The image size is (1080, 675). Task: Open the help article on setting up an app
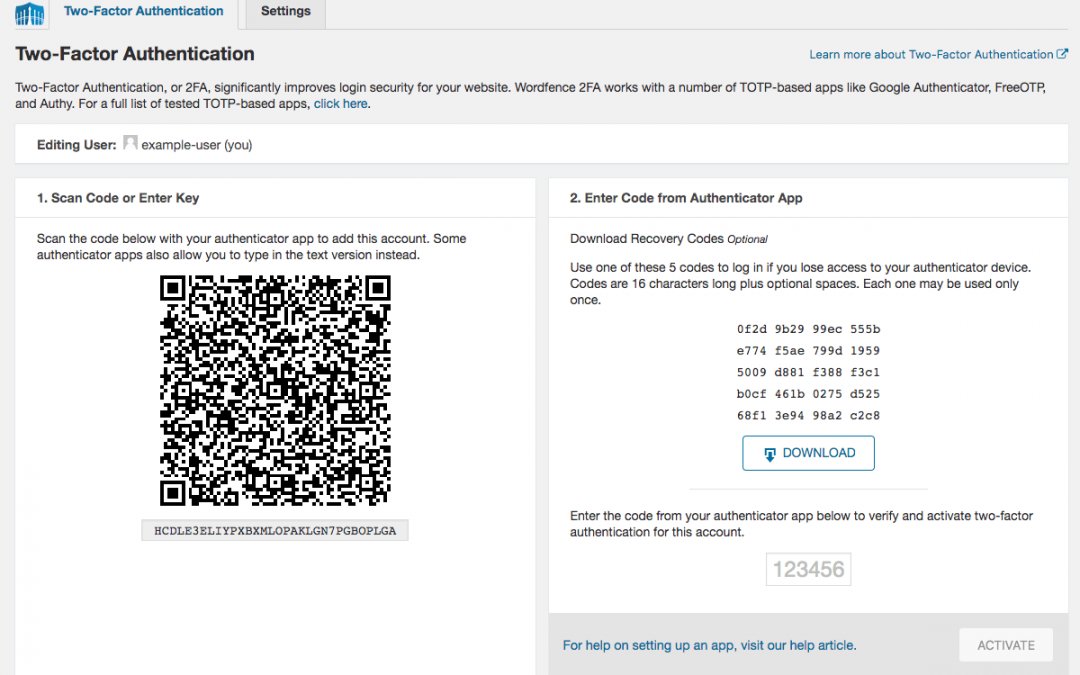(709, 645)
